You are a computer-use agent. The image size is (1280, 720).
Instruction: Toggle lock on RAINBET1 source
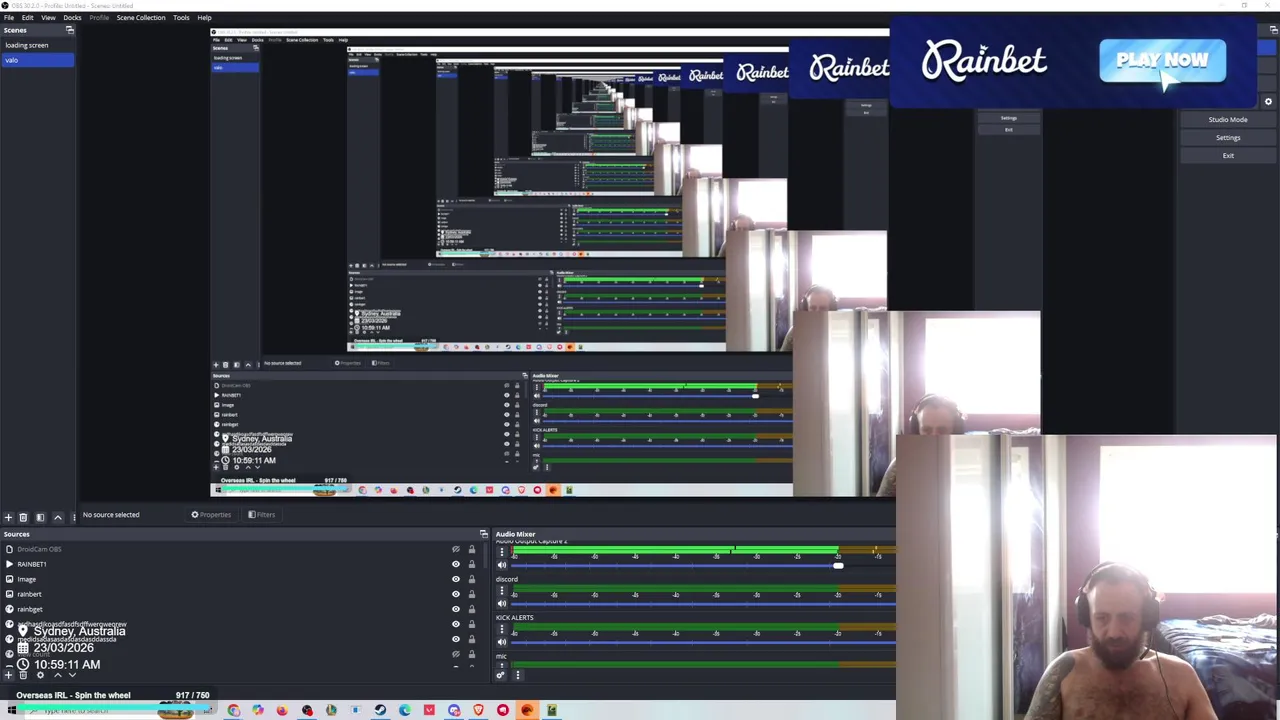(x=472, y=564)
